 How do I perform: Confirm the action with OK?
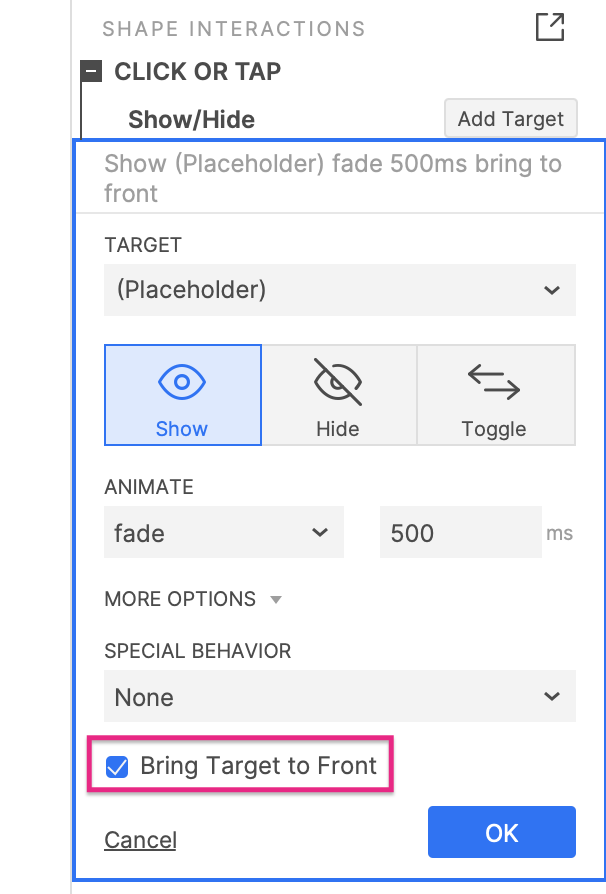click(x=502, y=832)
